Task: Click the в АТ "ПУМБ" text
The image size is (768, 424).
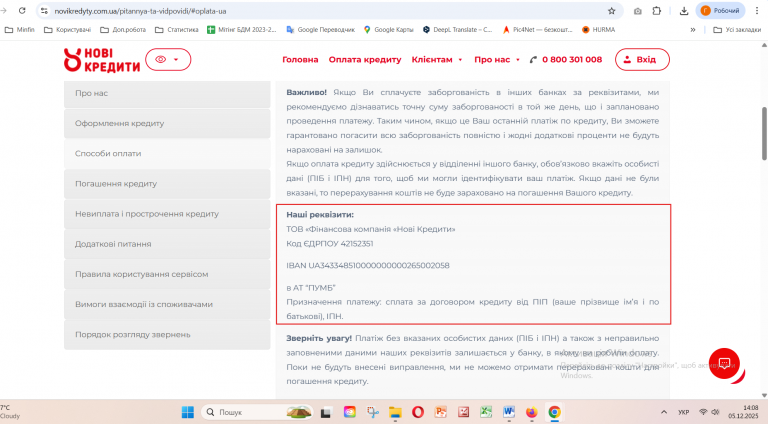Action: 311,287
